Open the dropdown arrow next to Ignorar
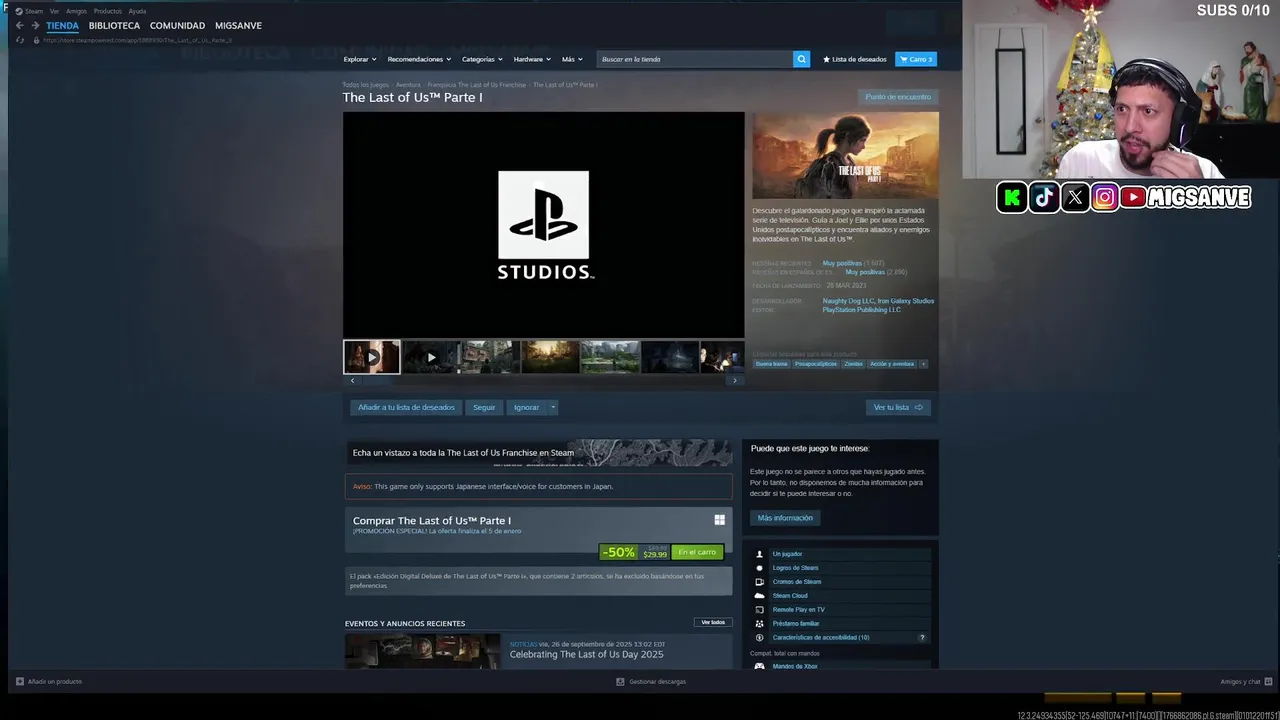Image resolution: width=1280 pixels, height=720 pixels. tap(552, 407)
